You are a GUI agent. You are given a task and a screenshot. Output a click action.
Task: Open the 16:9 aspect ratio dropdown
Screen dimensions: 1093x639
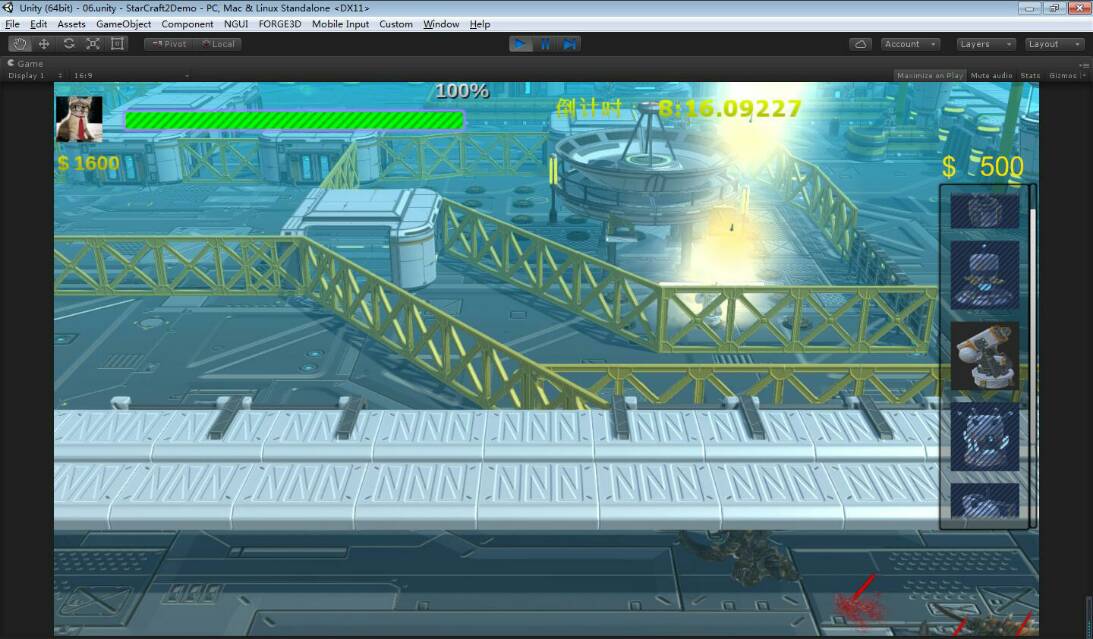pos(130,75)
